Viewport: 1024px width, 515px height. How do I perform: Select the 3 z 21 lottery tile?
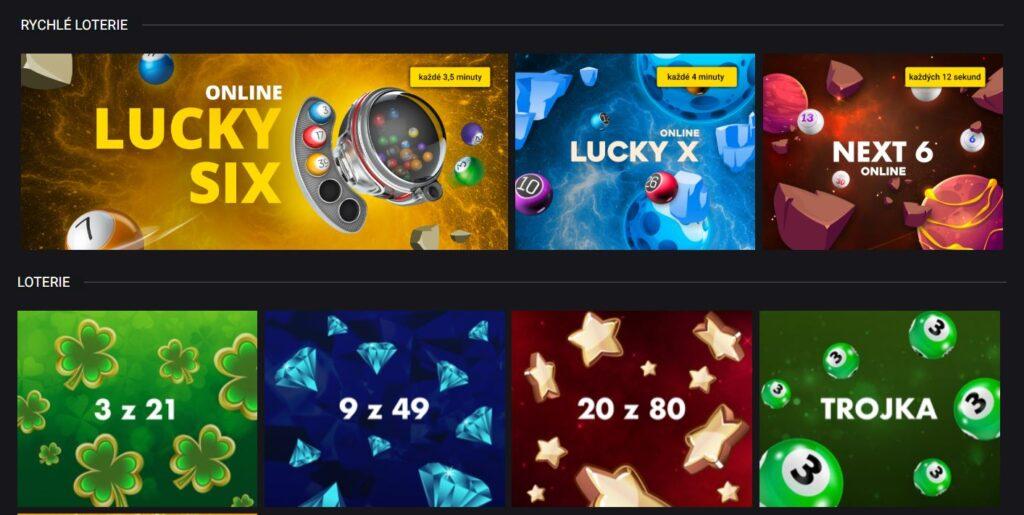pos(137,409)
